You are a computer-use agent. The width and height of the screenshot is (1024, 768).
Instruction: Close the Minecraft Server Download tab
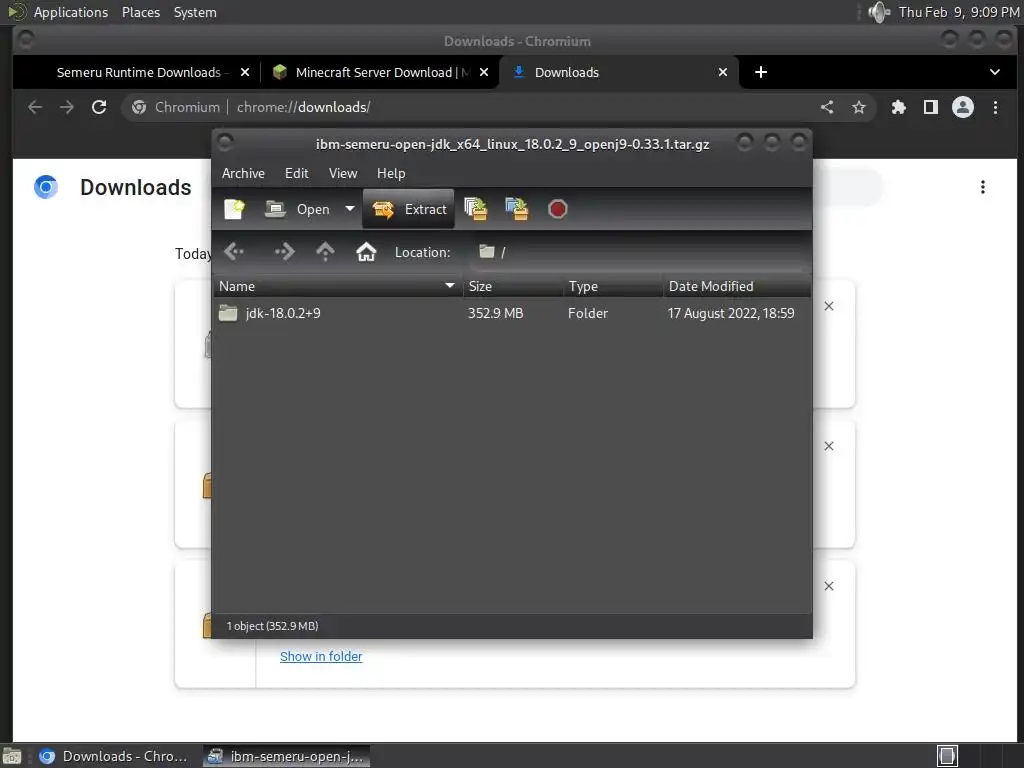pyautogui.click(x=484, y=72)
